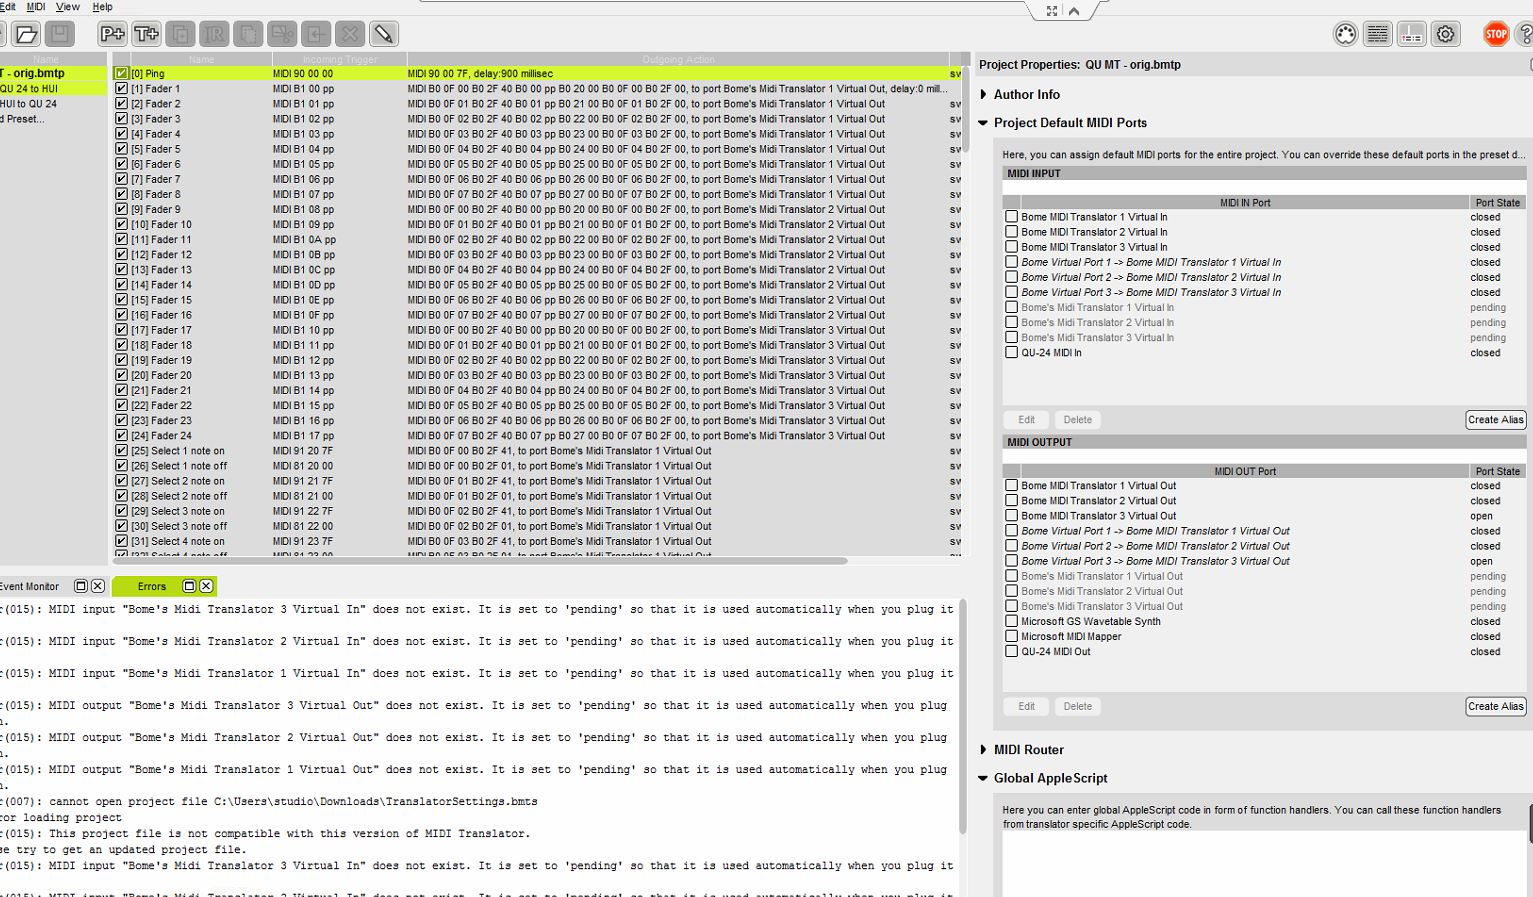The image size is (1533, 897).
Task: Uncheck the Select 1 note on translator
Action: point(121,451)
